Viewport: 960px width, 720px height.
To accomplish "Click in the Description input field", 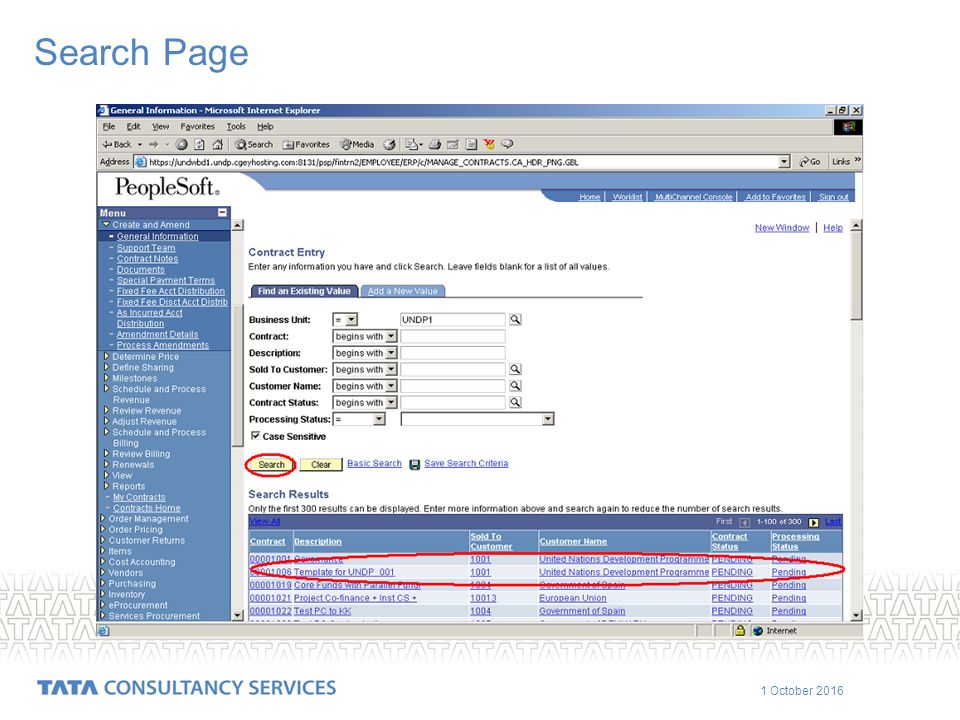I will (452, 353).
